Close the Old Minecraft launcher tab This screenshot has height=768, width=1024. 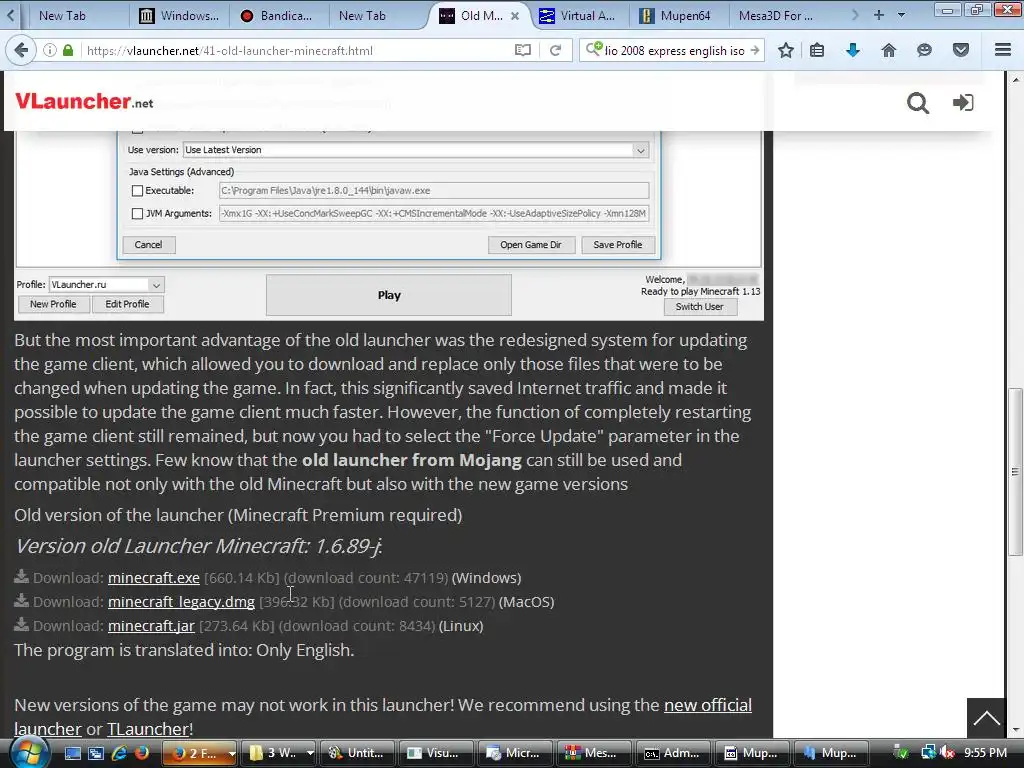click(x=515, y=16)
